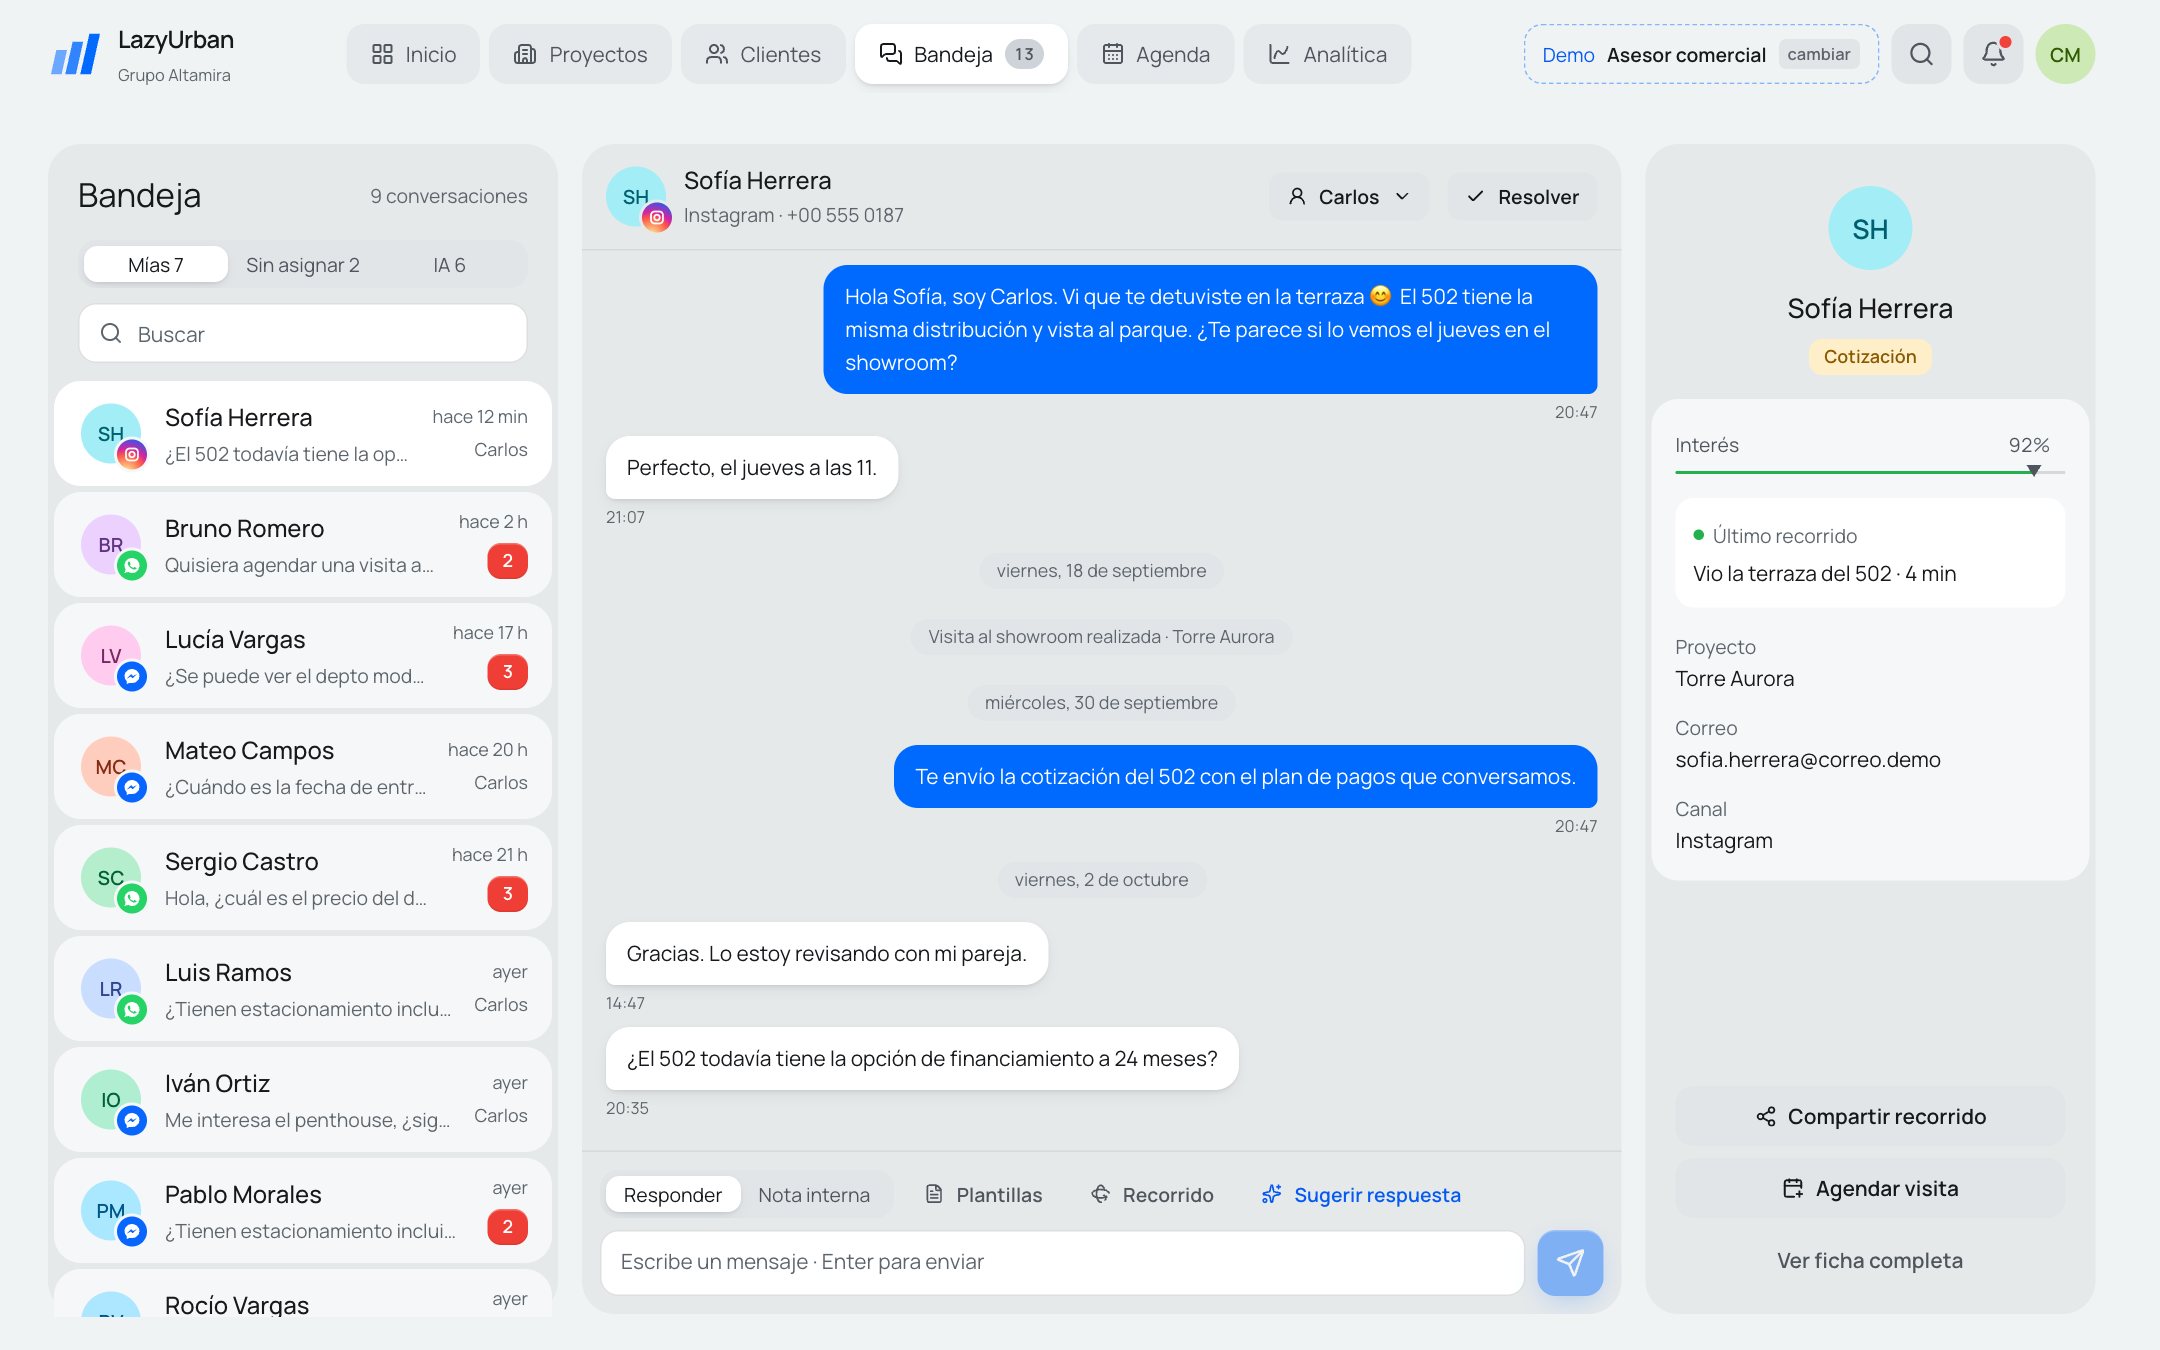
Task: Open the Clientes tab
Action: pos(763,54)
